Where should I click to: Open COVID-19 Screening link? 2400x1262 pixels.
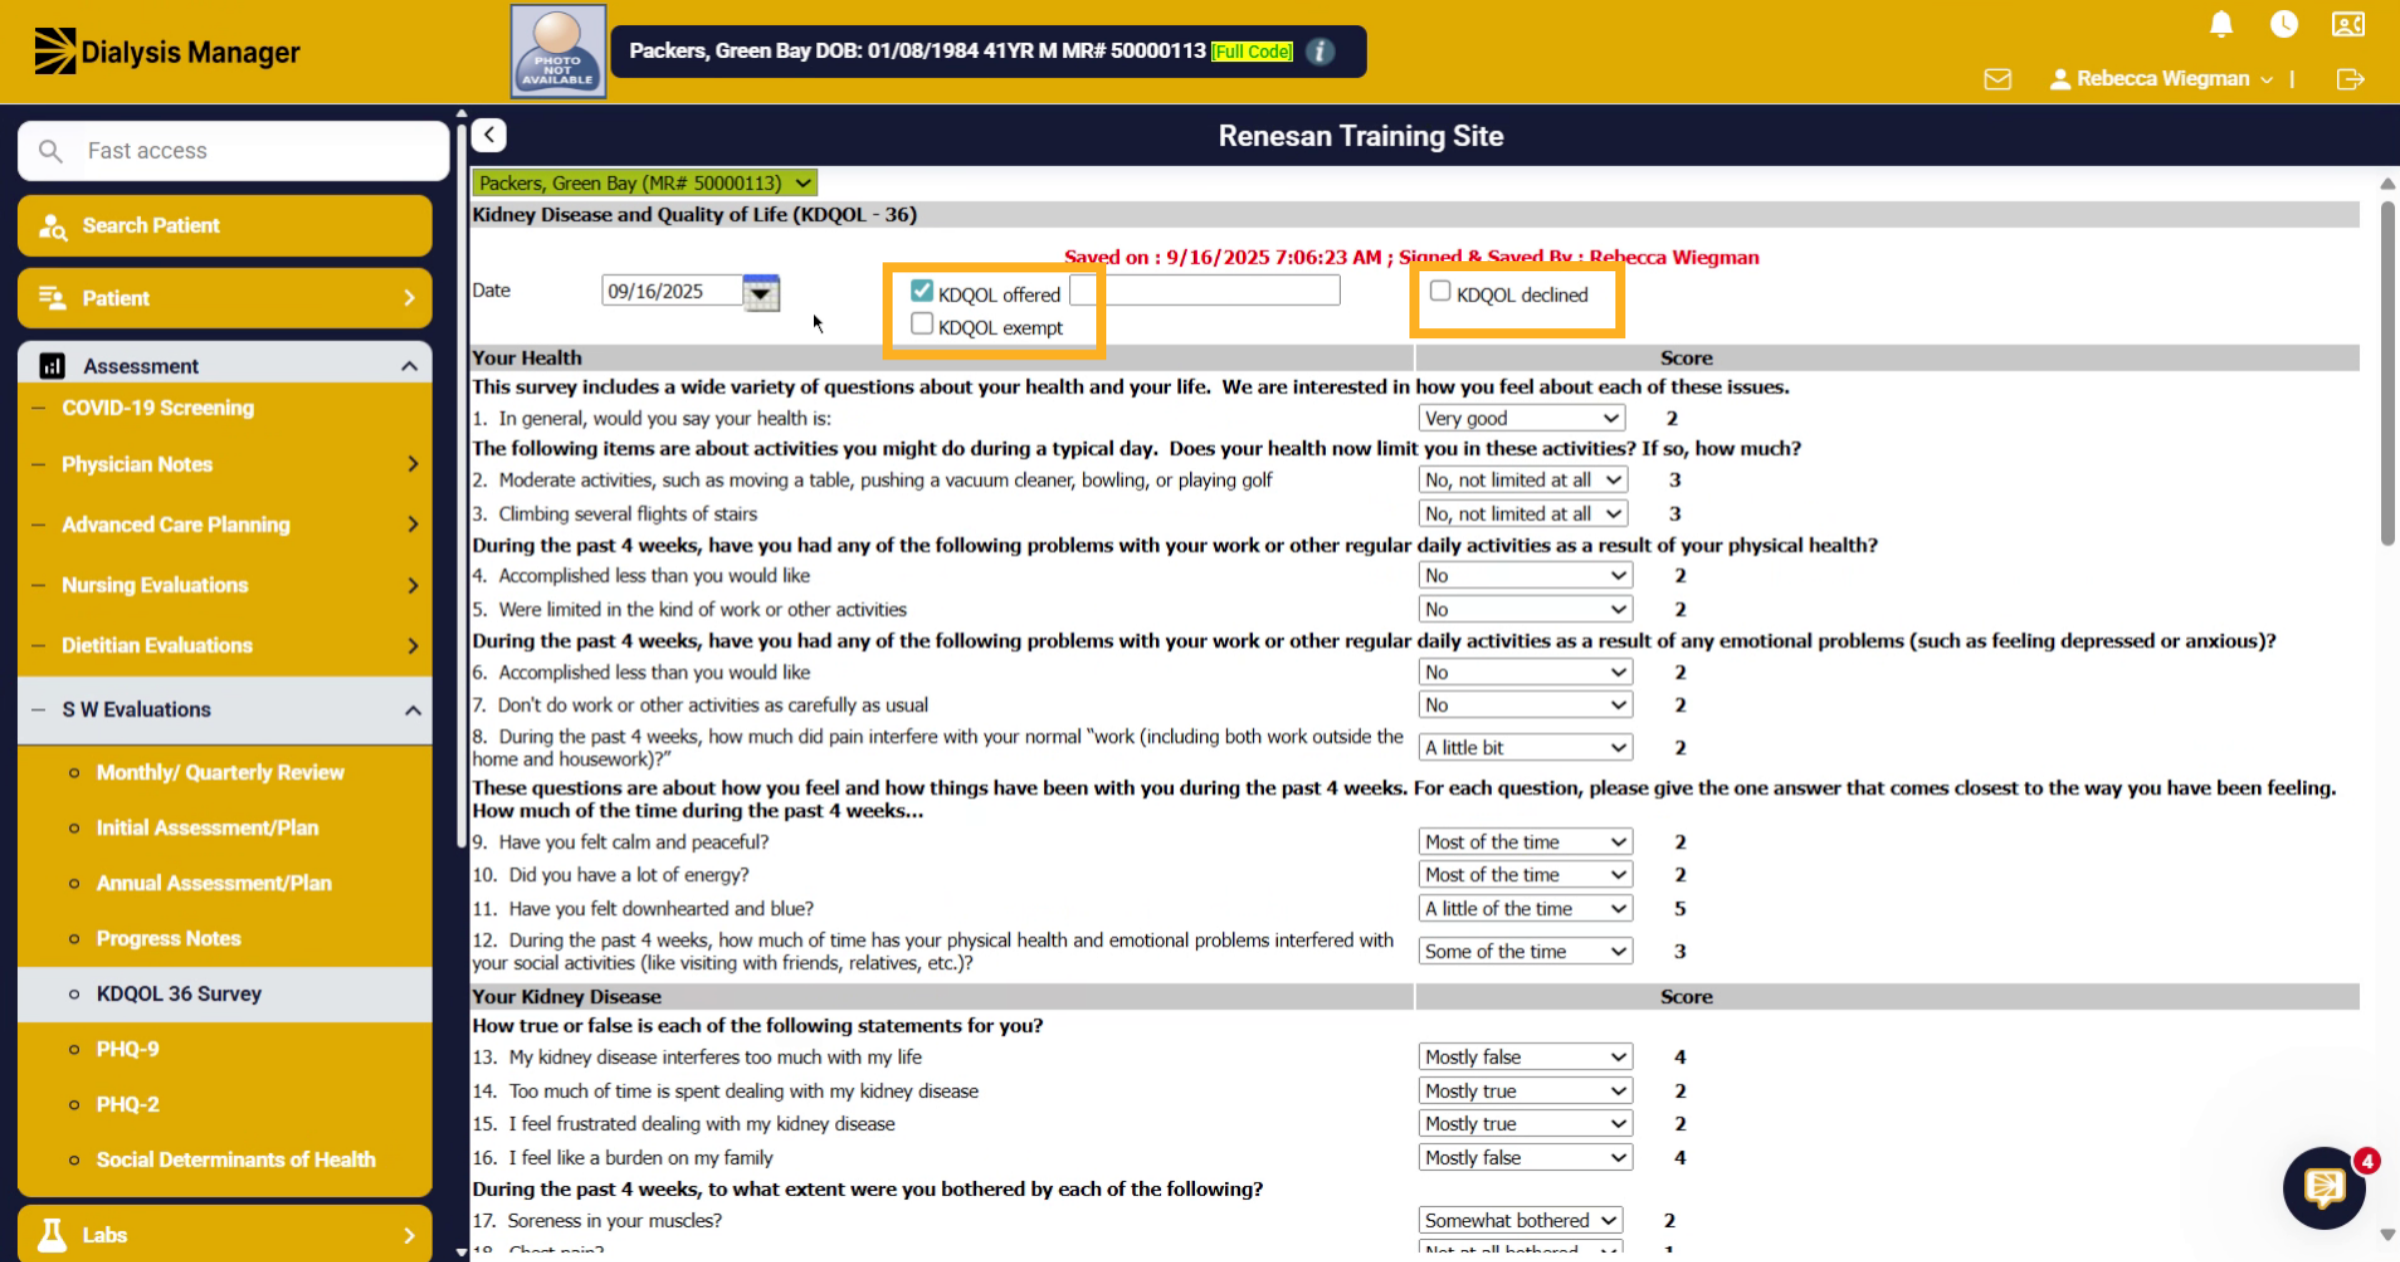(x=158, y=408)
